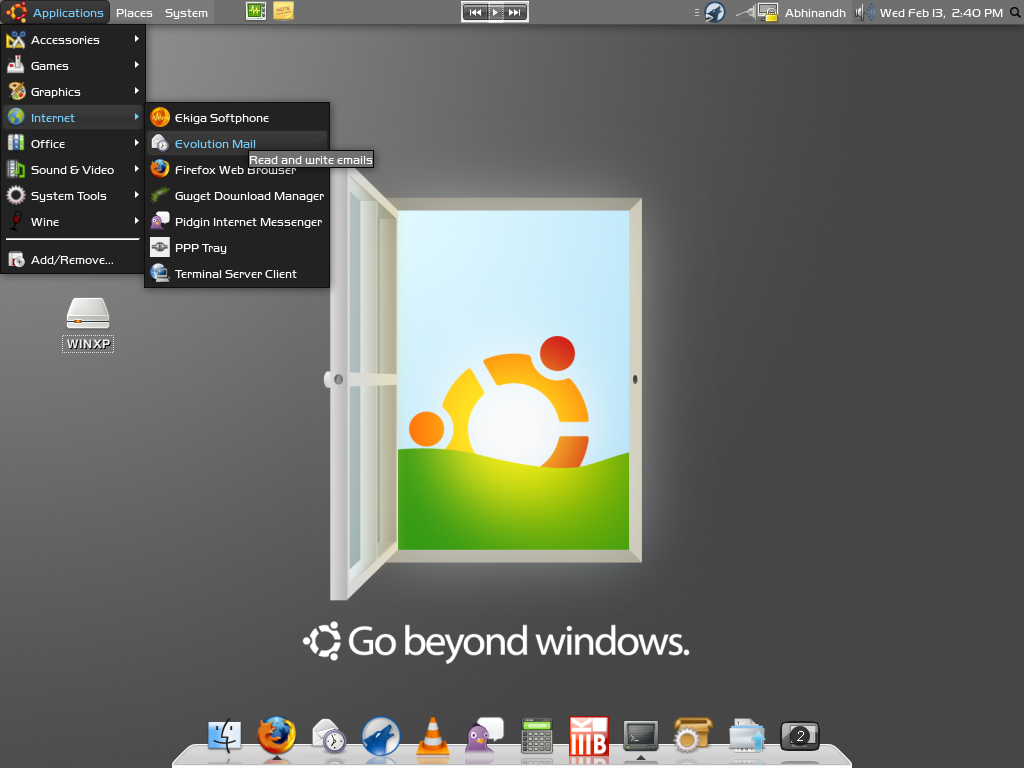Select the Internet category in Applications menu
Image resolution: width=1024 pixels, height=768 pixels.
point(72,118)
